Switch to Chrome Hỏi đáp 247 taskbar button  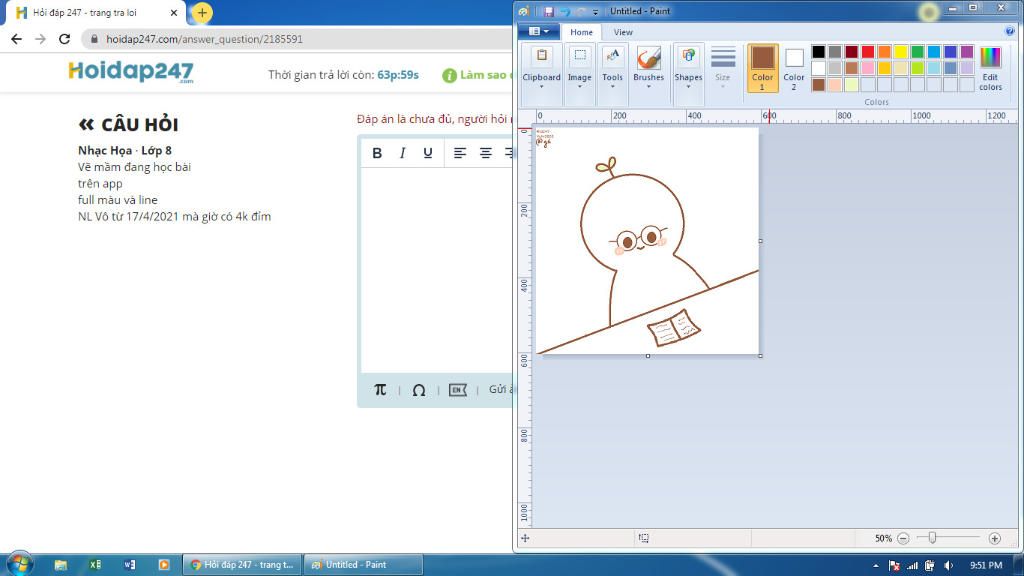coord(242,565)
